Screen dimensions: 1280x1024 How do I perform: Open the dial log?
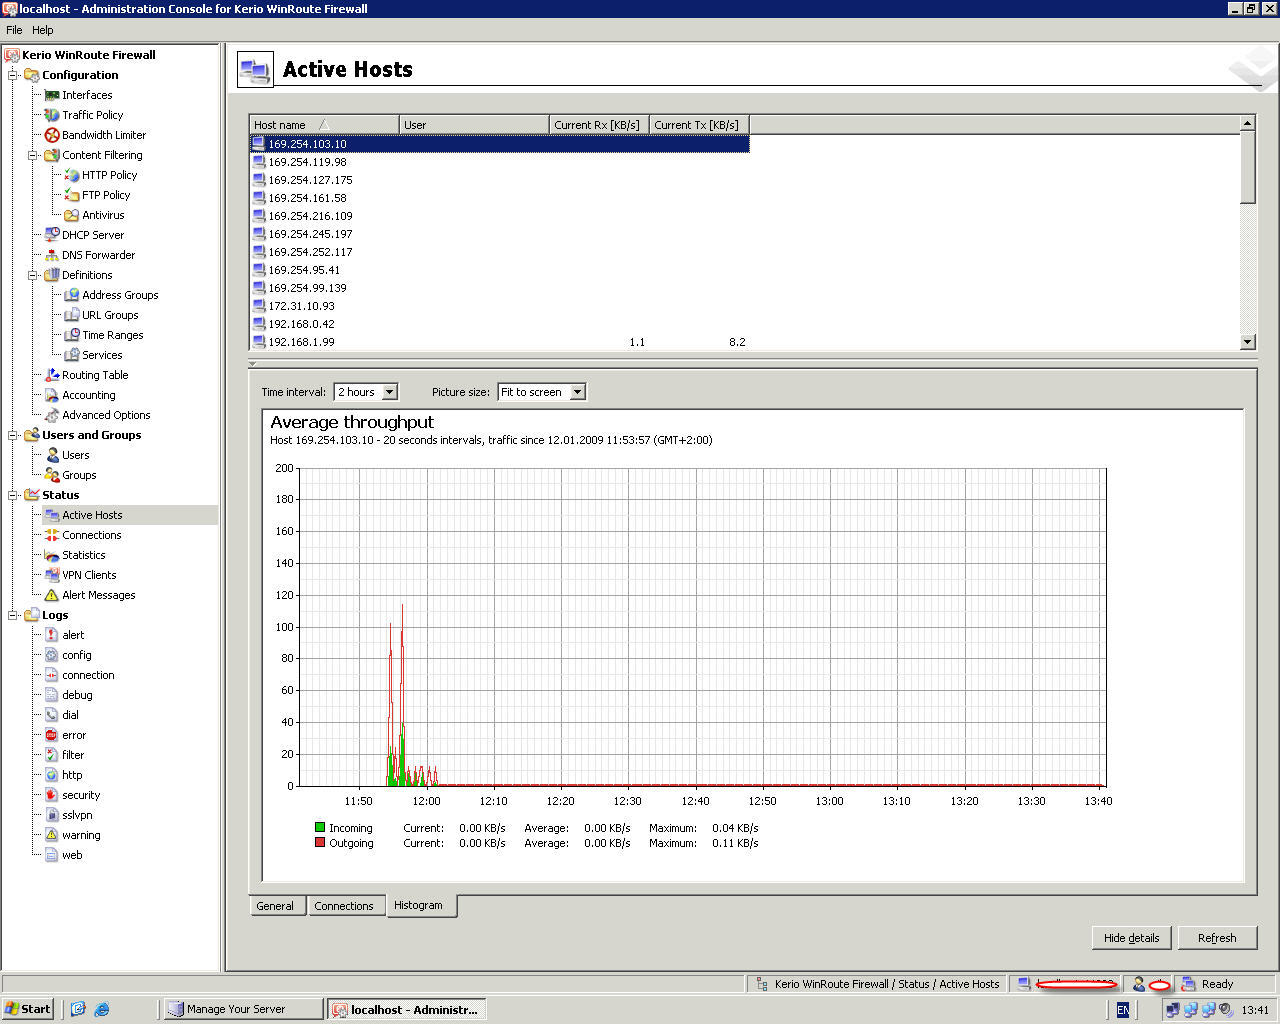pos(70,715)
